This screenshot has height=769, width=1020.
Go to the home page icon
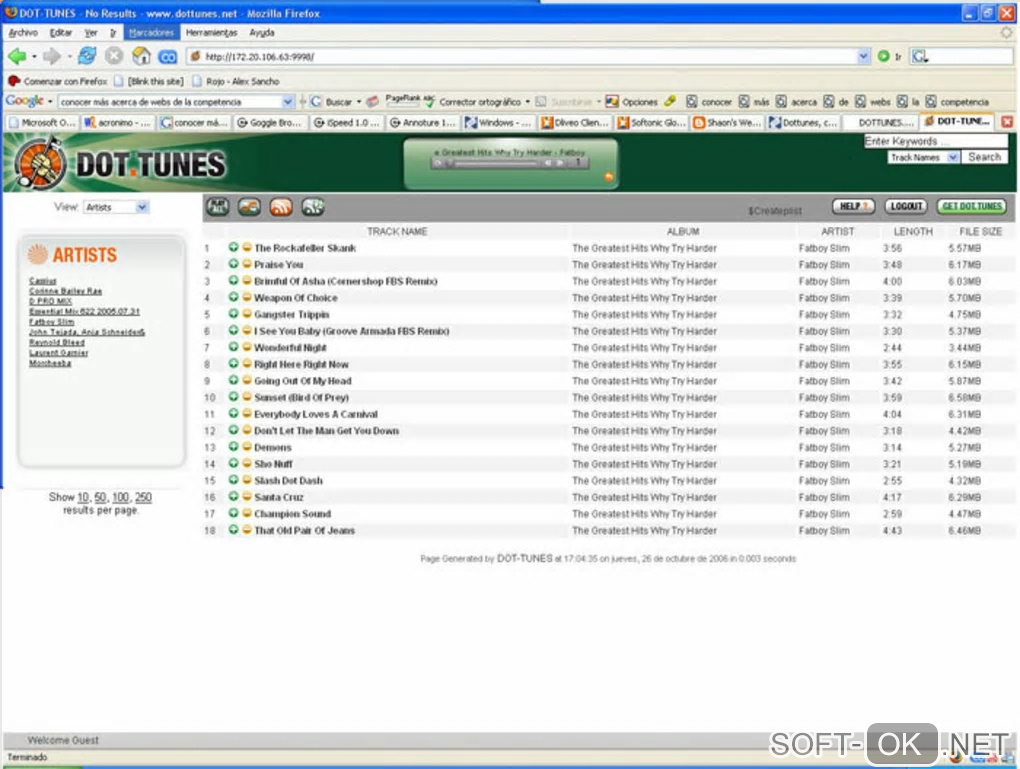(x=141, y=57)
